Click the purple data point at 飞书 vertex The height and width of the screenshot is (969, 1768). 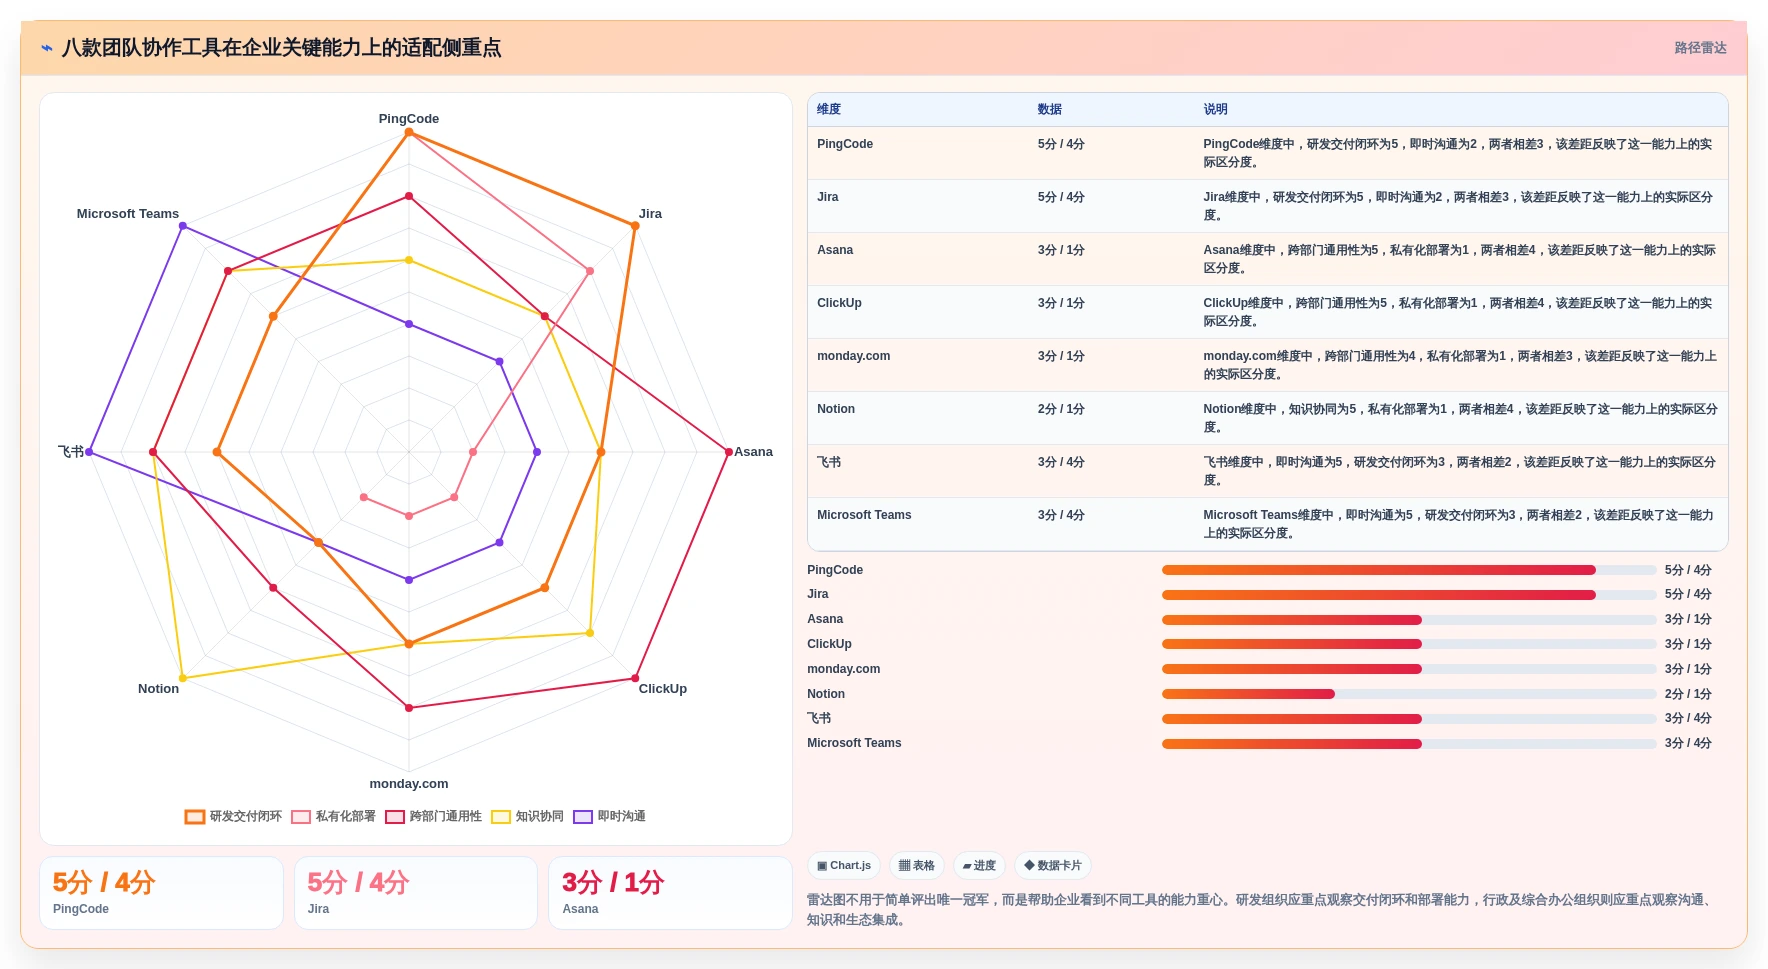pyautogui.click(x=89, y=452)
